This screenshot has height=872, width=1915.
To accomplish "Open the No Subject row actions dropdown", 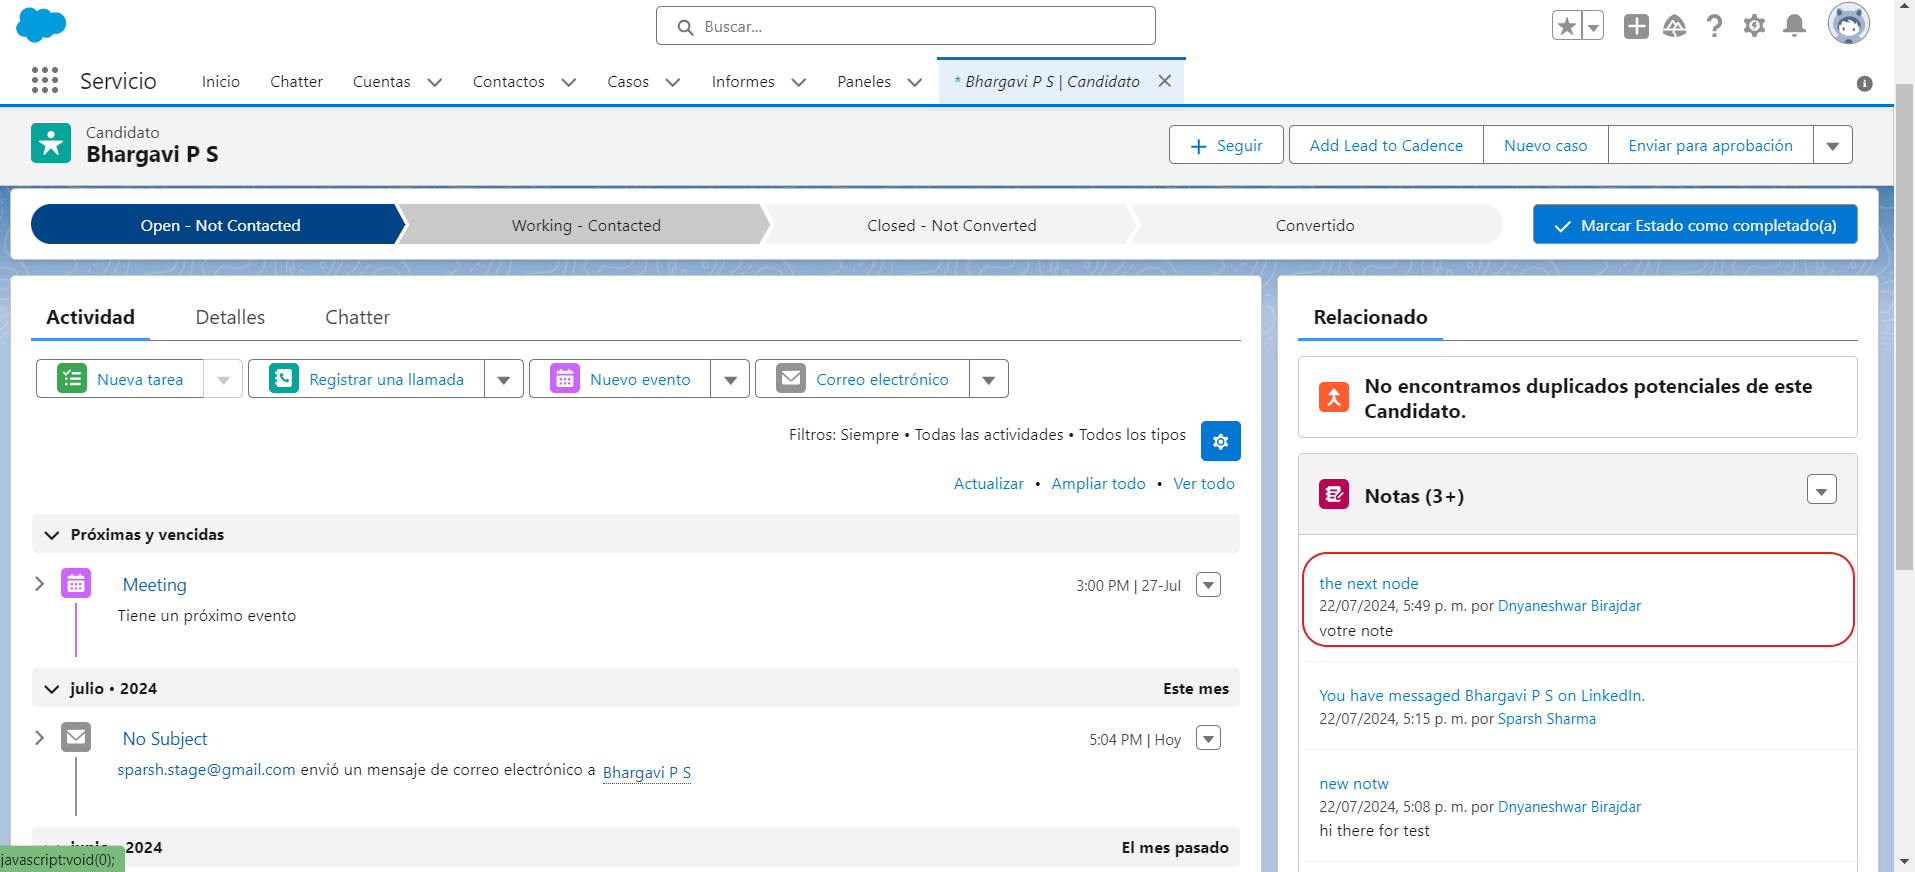I will (1209, 739).
